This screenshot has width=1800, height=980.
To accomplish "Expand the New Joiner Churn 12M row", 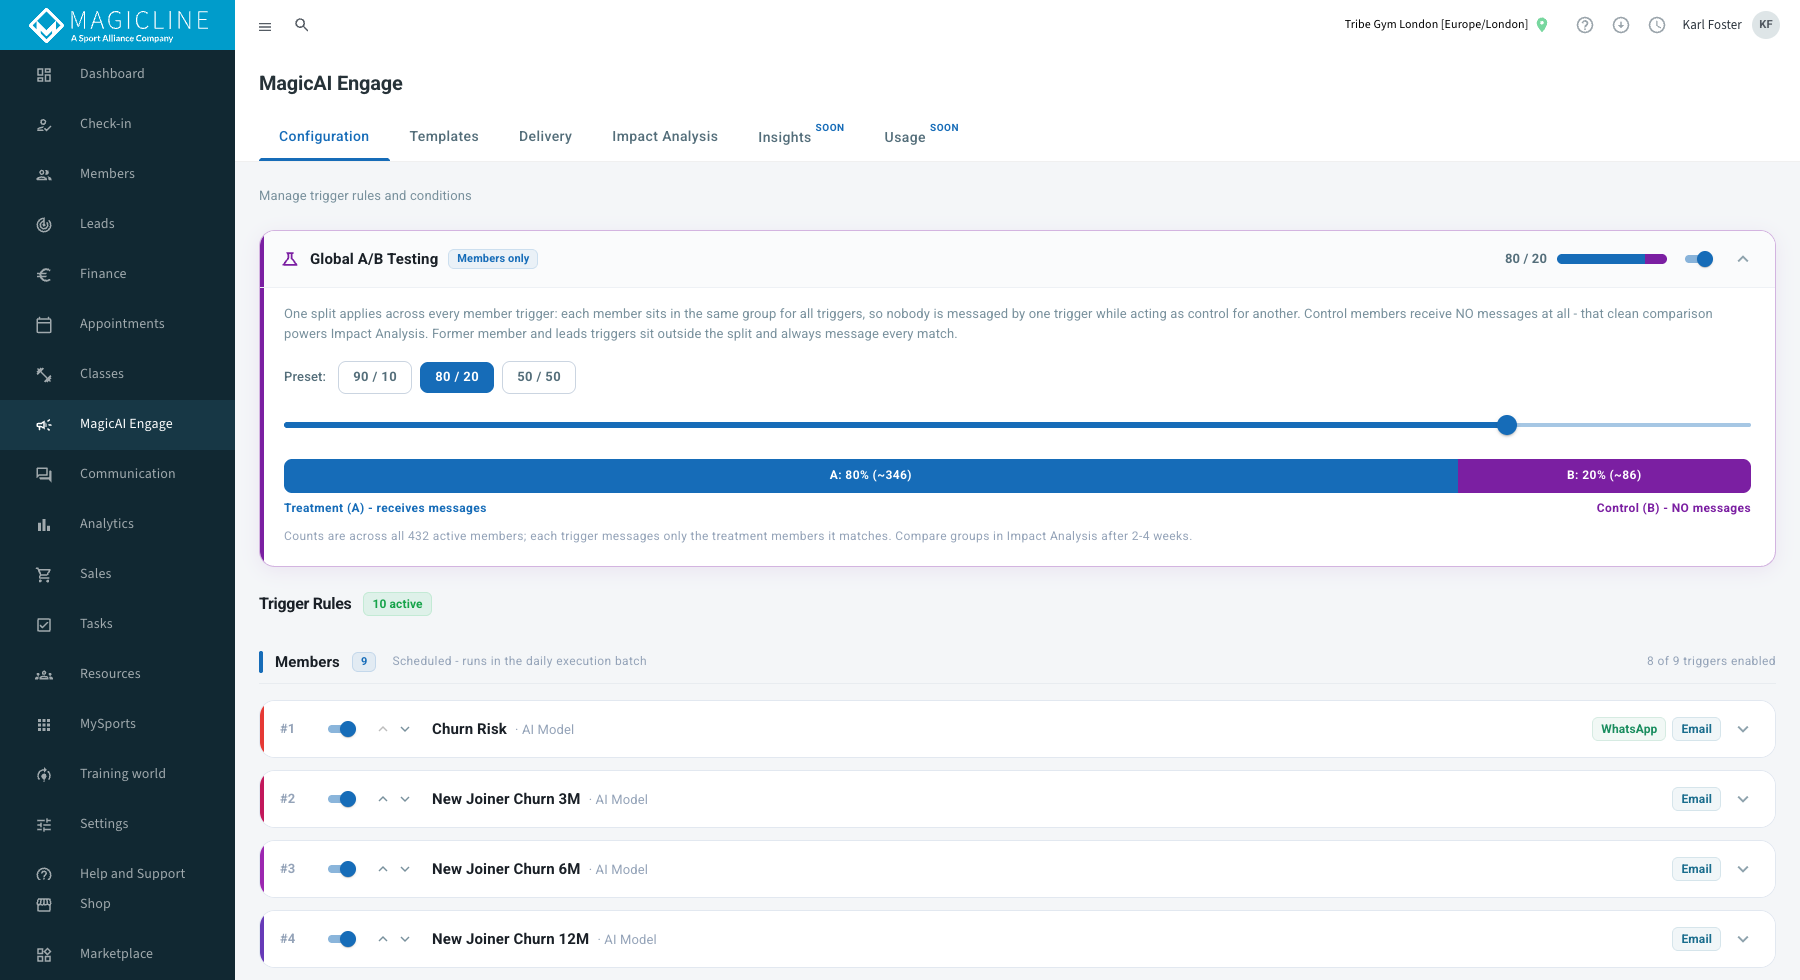I will tap(1743, 939).
